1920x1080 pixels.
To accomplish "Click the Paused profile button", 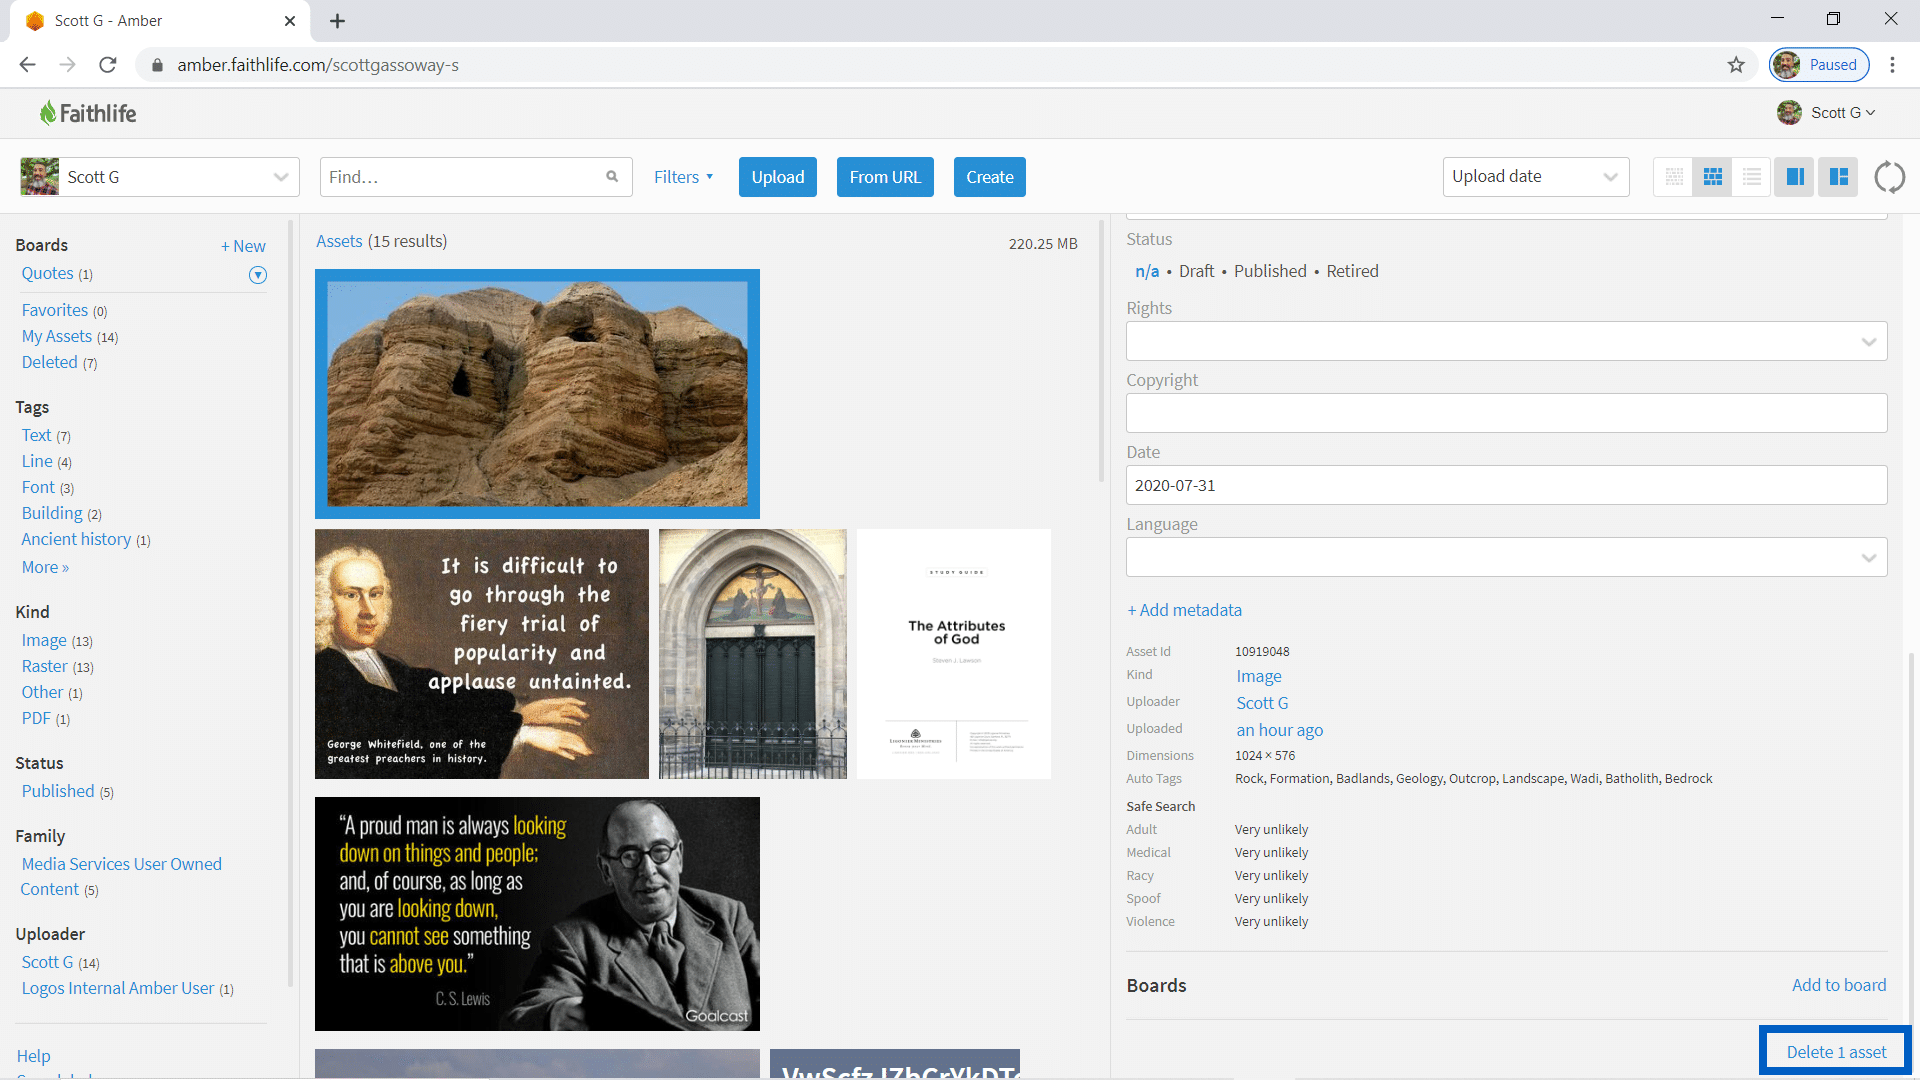I will 1819,65.
